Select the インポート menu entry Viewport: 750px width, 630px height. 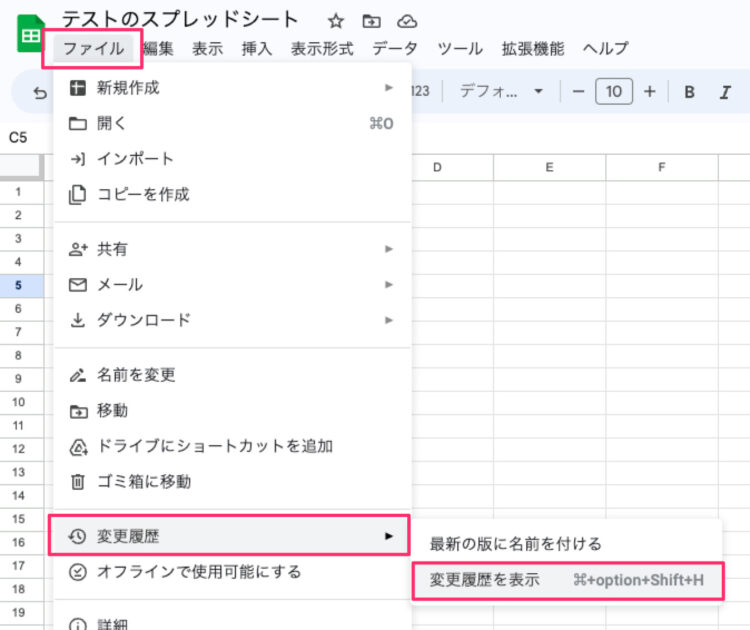tap(232, 159)
